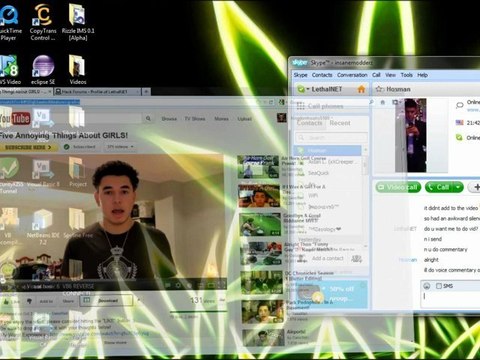Open the Videos desktop folder
480x360 pixels.
[x=78, y=70]
